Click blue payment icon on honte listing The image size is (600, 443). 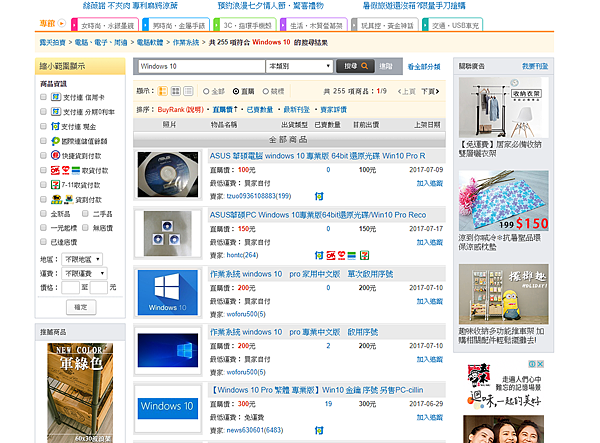coord(319,255)
